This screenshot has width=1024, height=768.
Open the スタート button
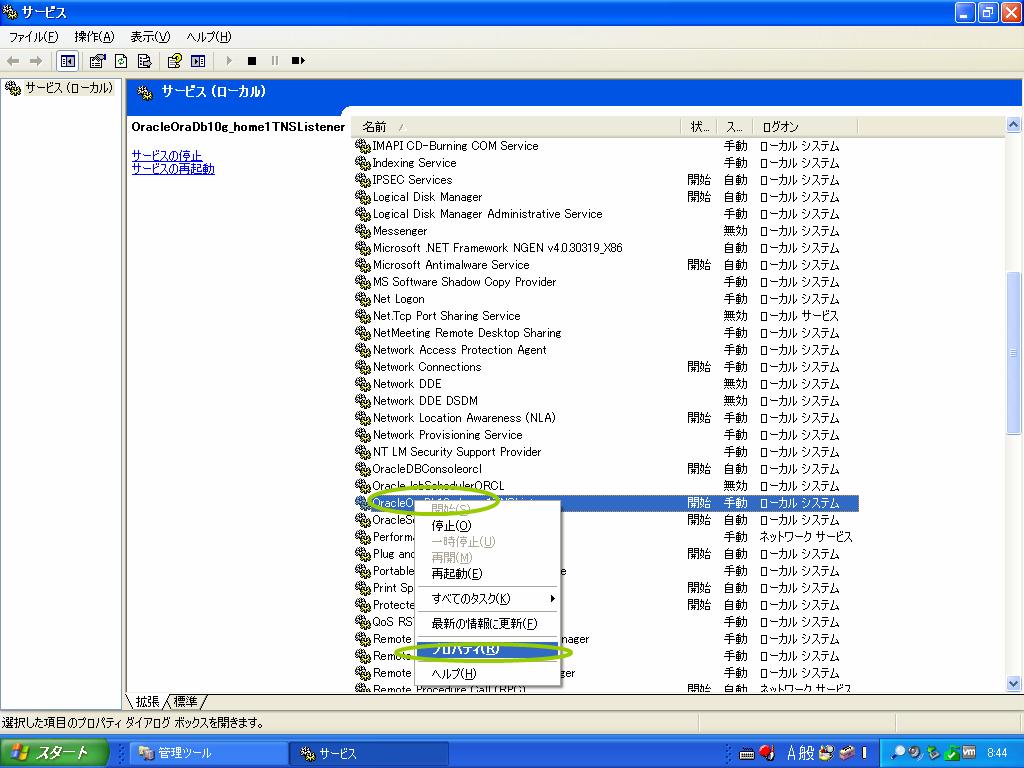(x=53, y=753)
